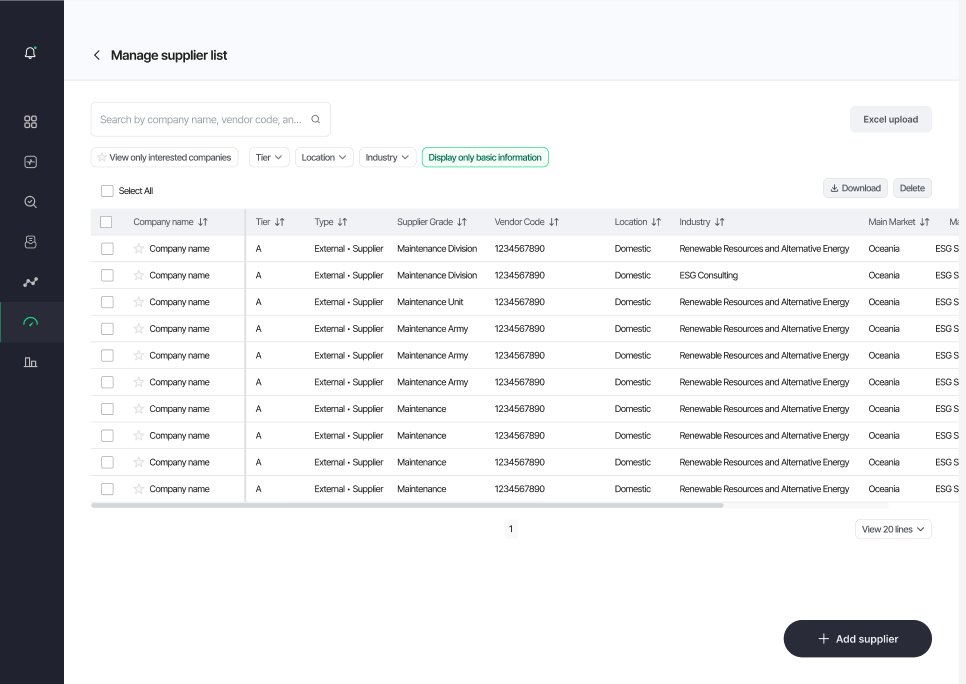Sort by Industry column
Viewport: 966px width, 684px height.
click(720, 222)
